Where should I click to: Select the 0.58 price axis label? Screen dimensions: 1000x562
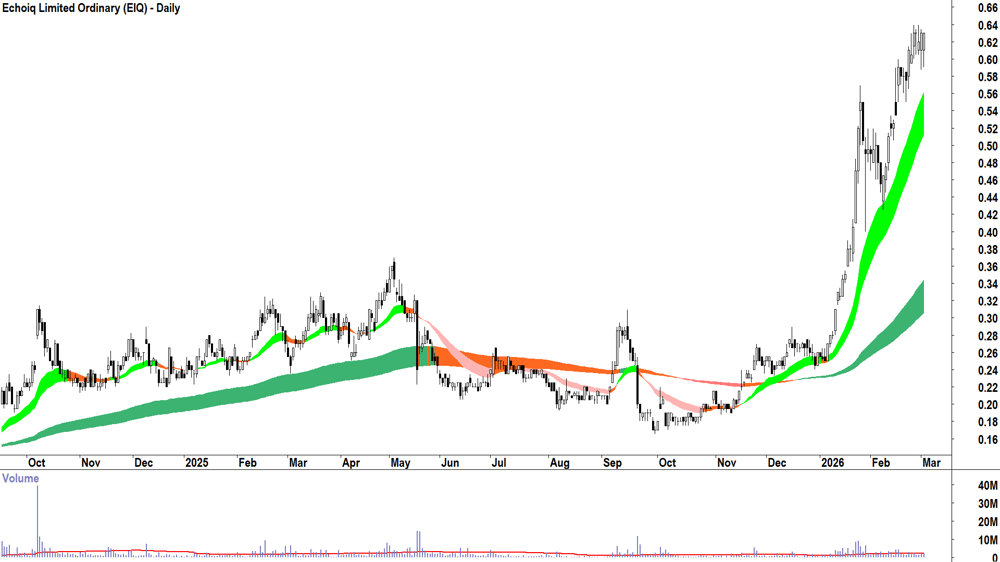point(988,77)
